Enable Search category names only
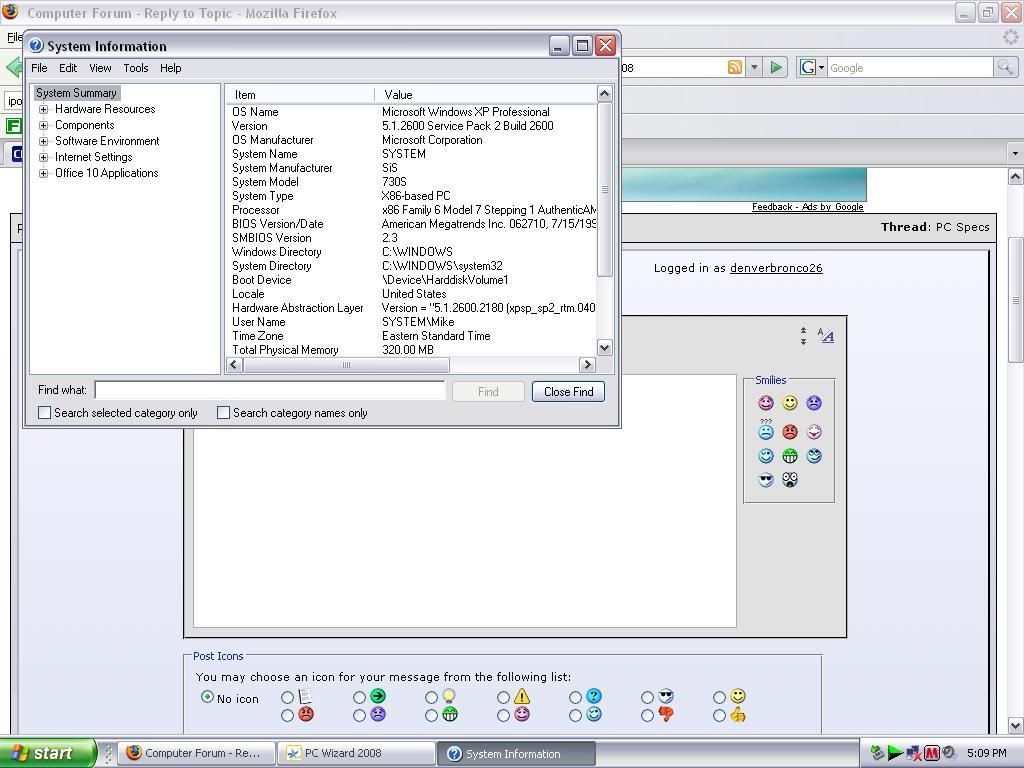 pos(223,413)
